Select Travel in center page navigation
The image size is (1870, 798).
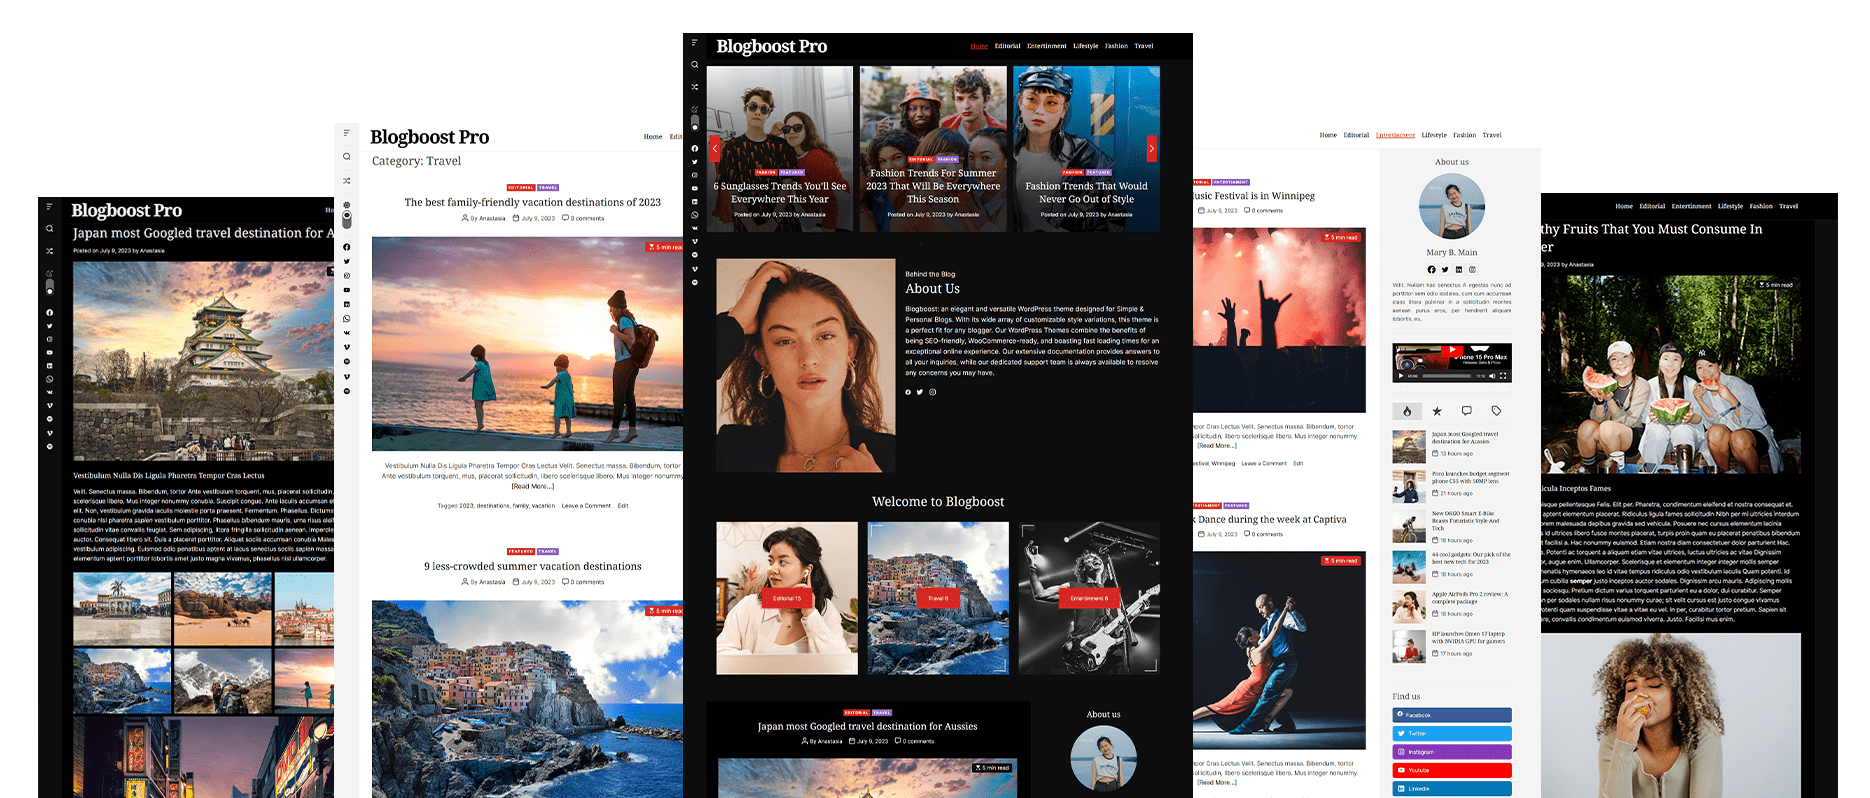(1143, 46)
